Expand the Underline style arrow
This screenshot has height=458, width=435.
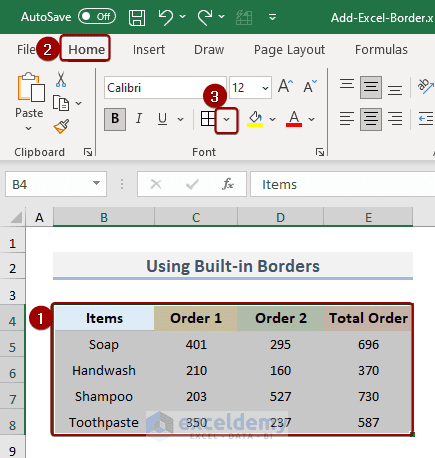(x=180, y=119)
